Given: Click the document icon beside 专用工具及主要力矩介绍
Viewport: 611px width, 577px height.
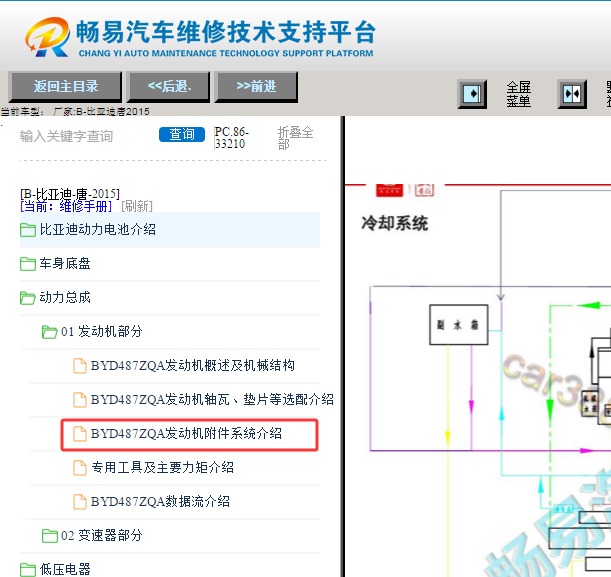Looking at the screenshot, I should coord(80,468).
